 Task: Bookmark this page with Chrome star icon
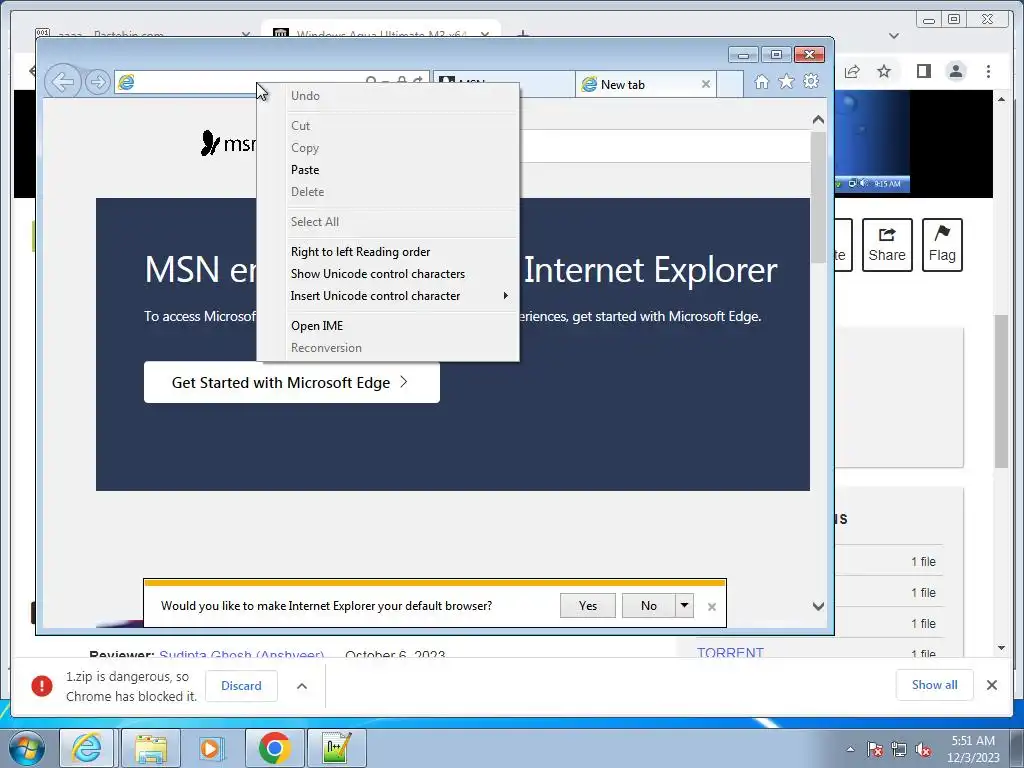tap(884, 71)
